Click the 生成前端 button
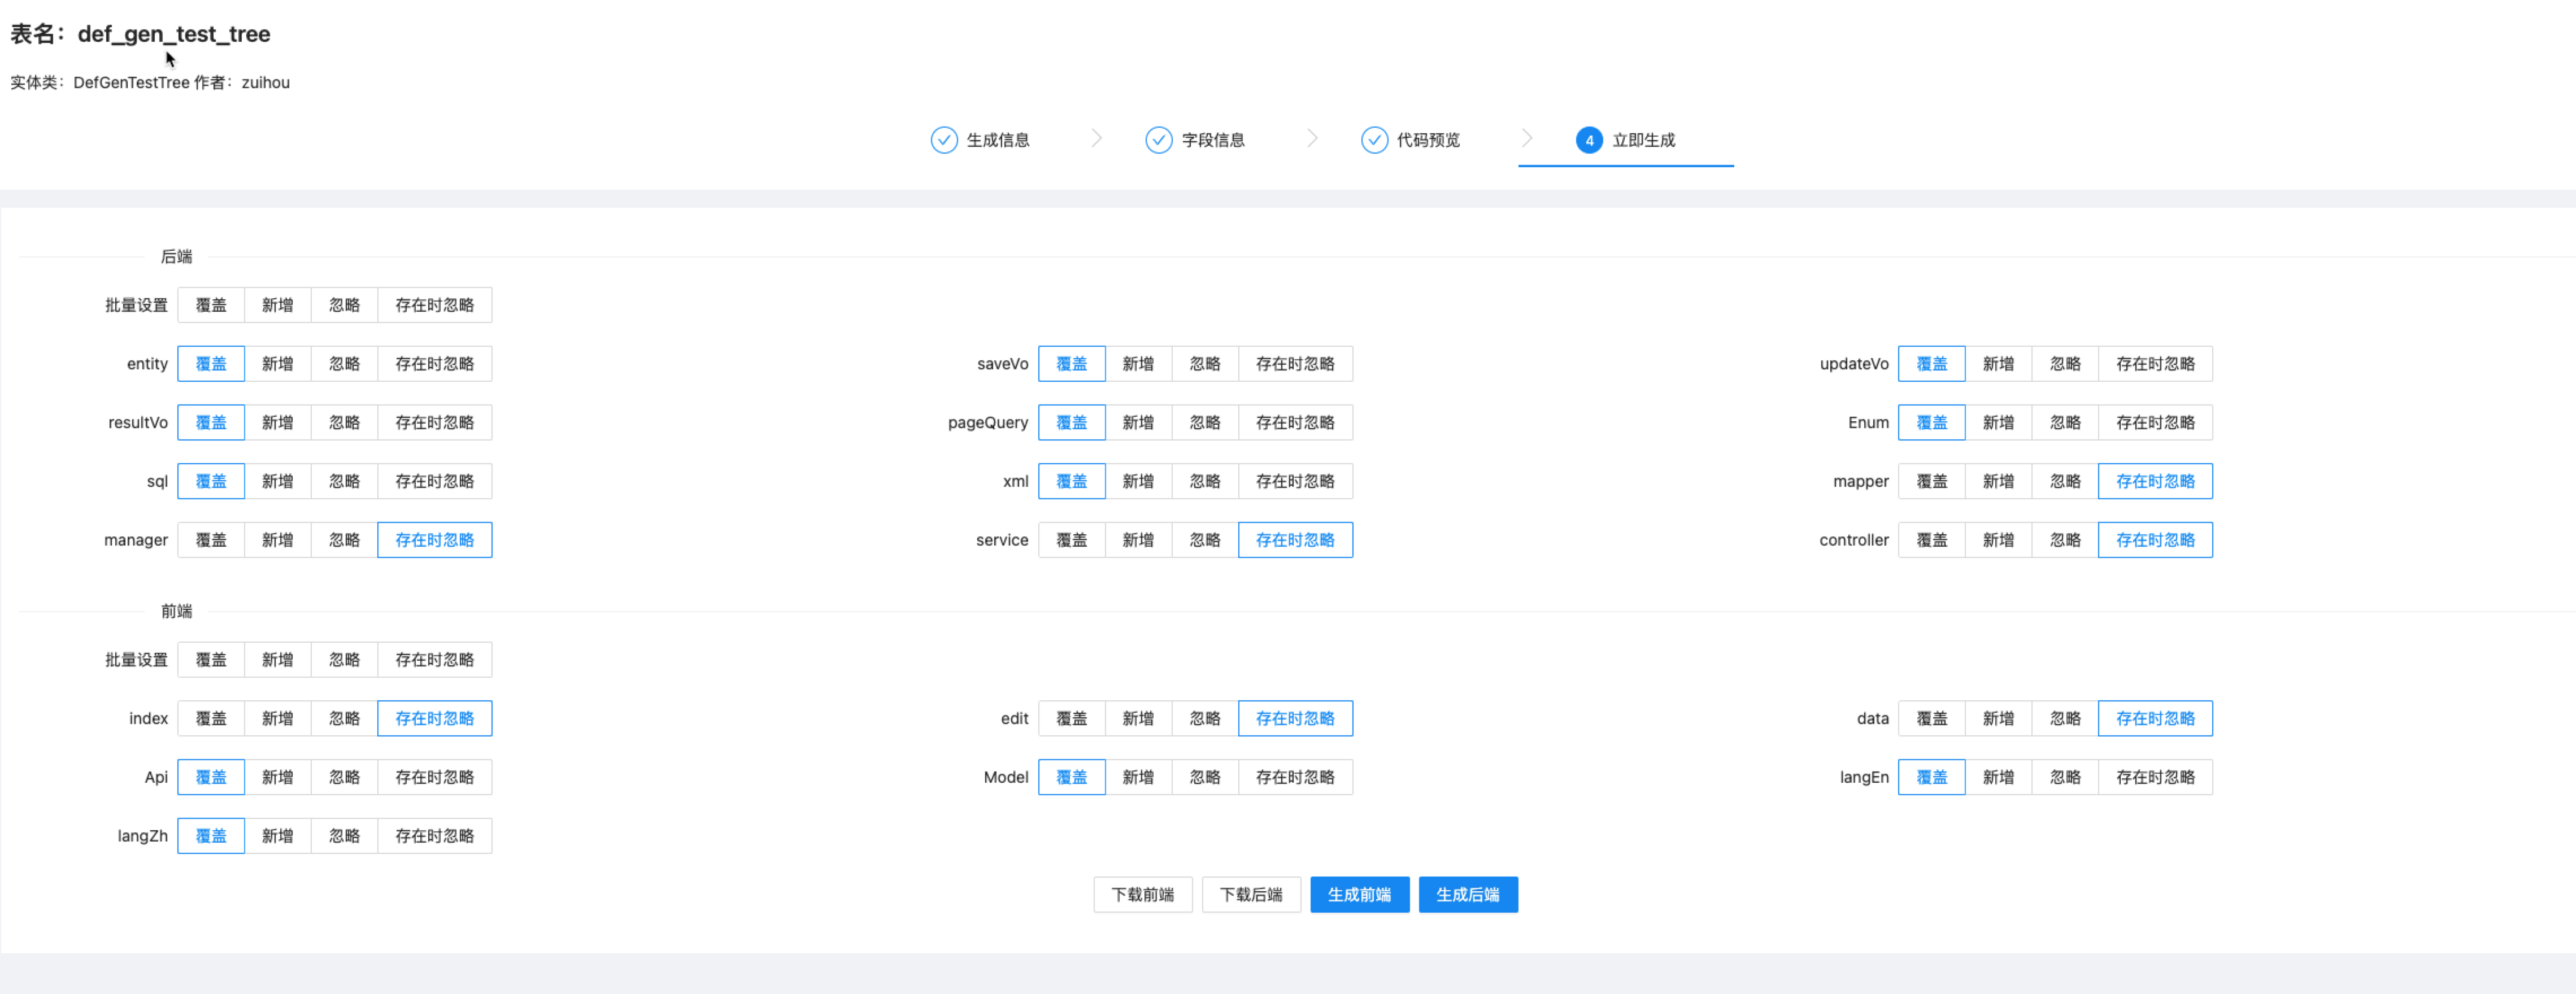This screenshot has height=994, width=2576. (x=1358, y=895)
